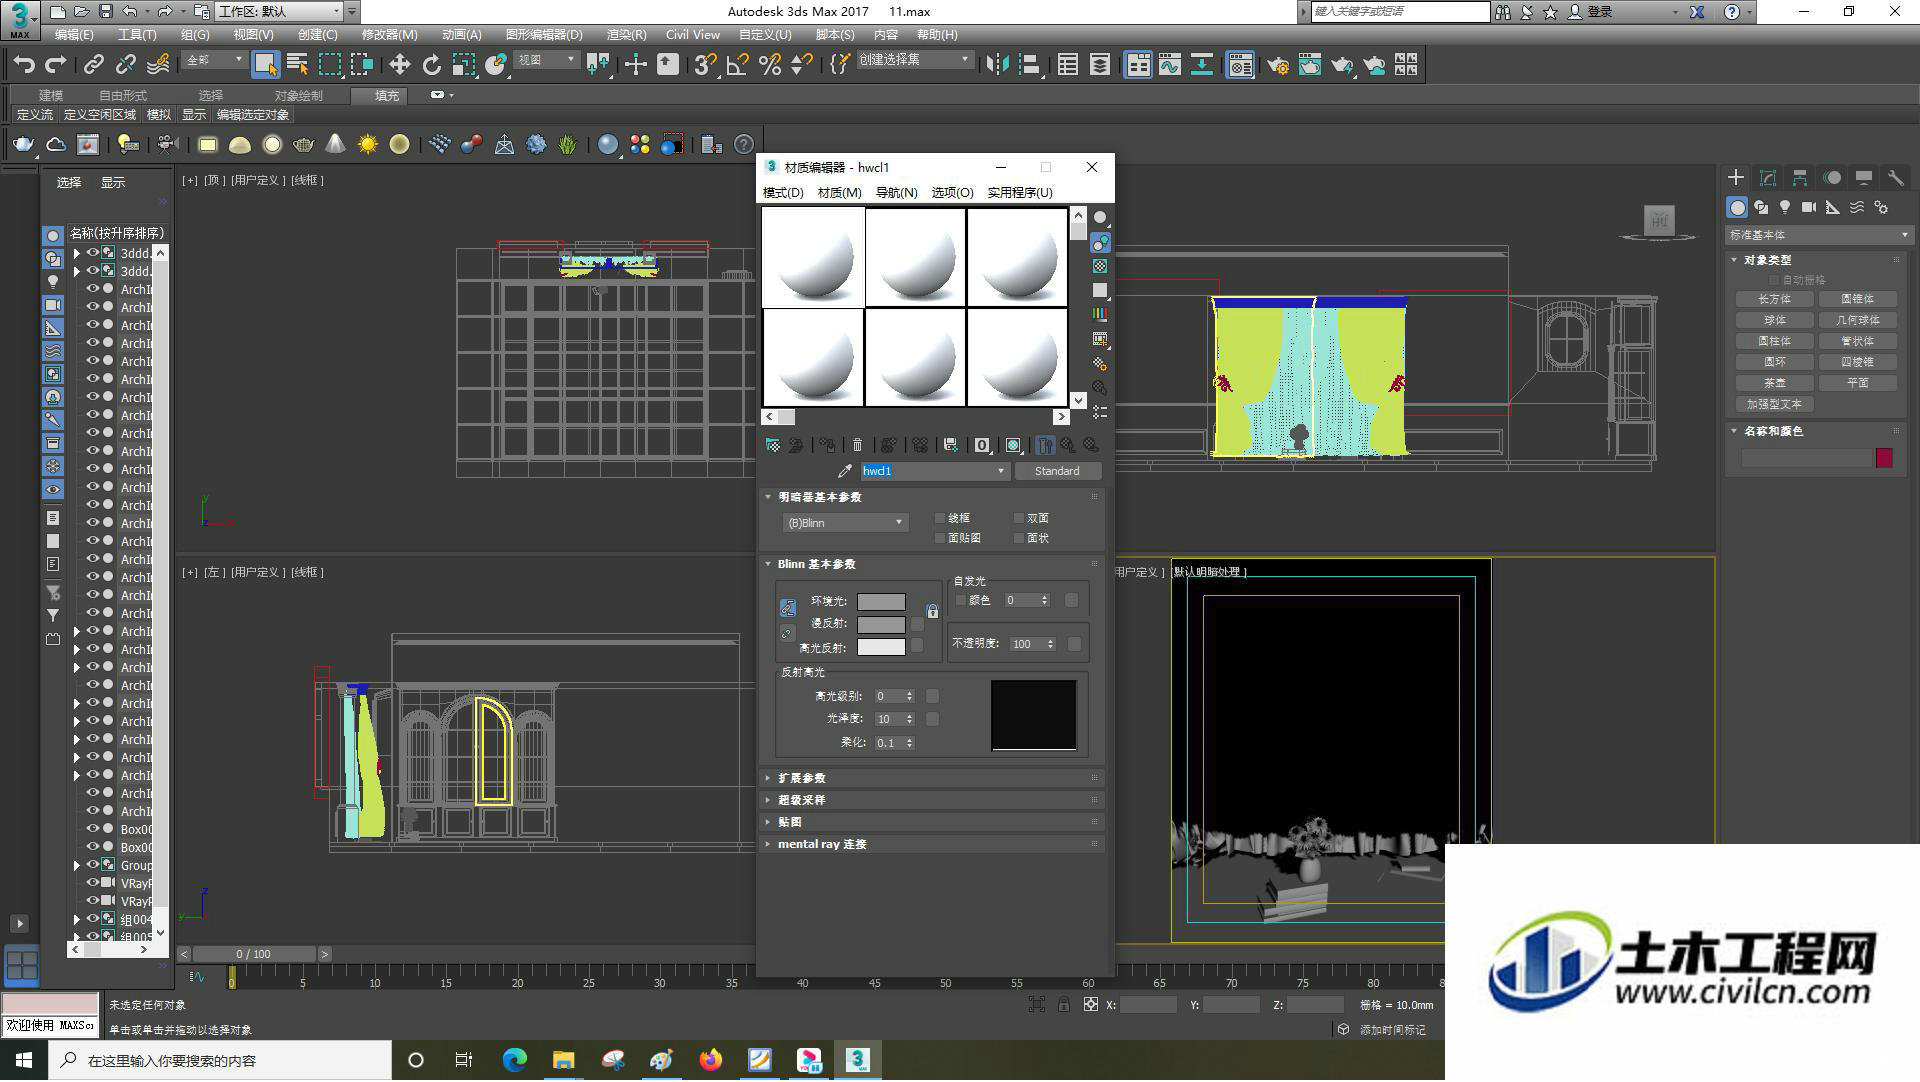
Task: Click Get Material in Material Editor
Action: point(772,445)
